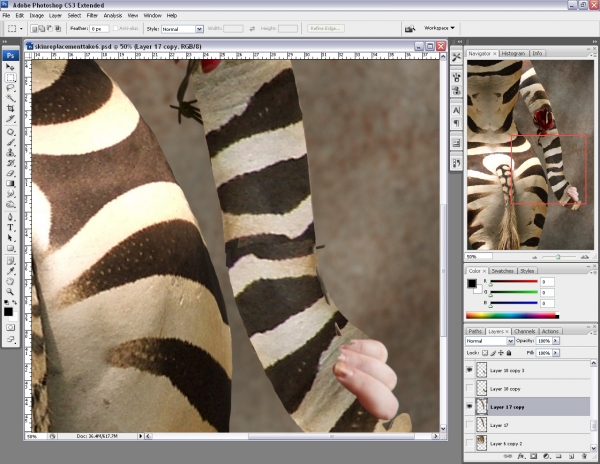Show Layer 6 copy 2
This screenshot has width=600, height=464.
click(470, 443)
